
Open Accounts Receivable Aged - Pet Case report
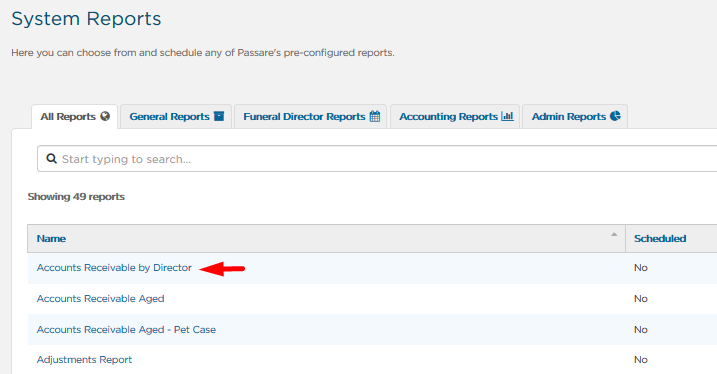[126, 330]
